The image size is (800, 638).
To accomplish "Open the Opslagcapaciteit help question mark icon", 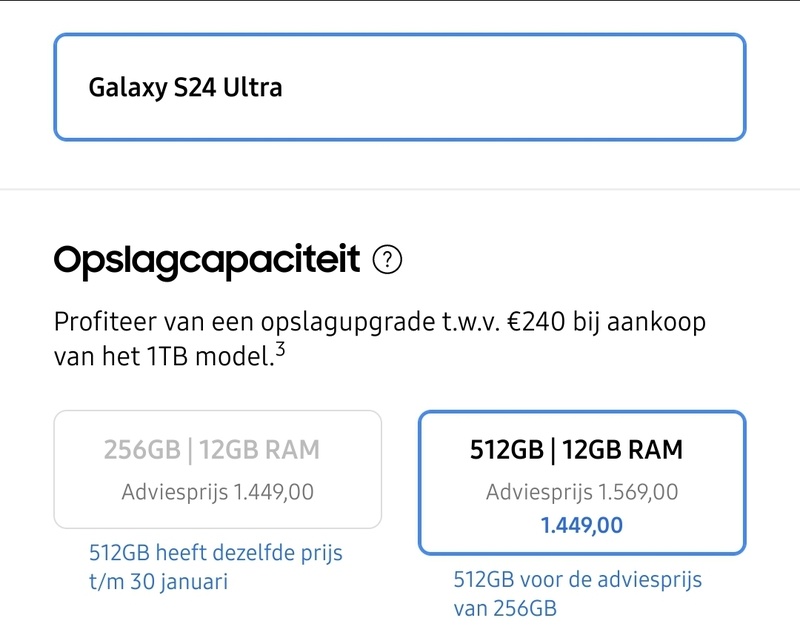I will (x=387, y=260).
